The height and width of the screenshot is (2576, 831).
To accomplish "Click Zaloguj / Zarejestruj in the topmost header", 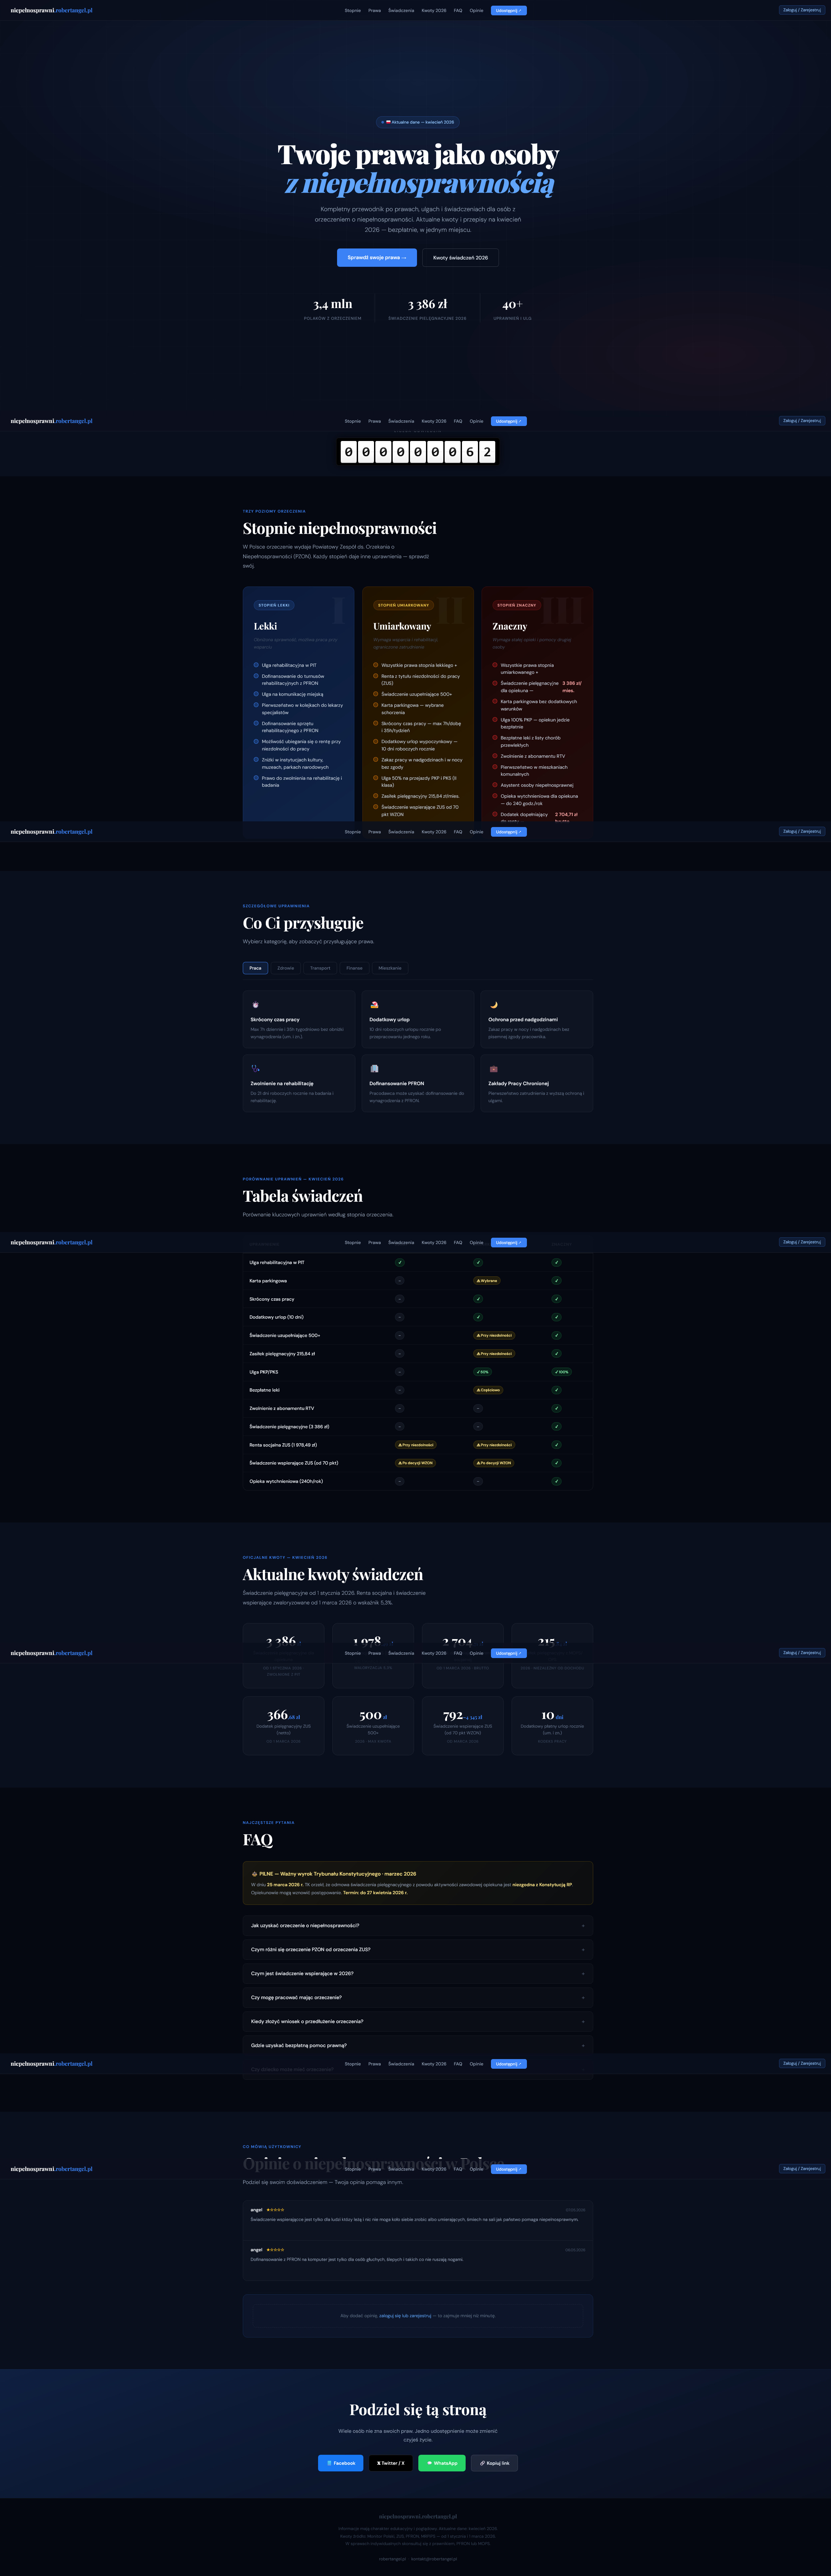I will [x=802, y=10].
